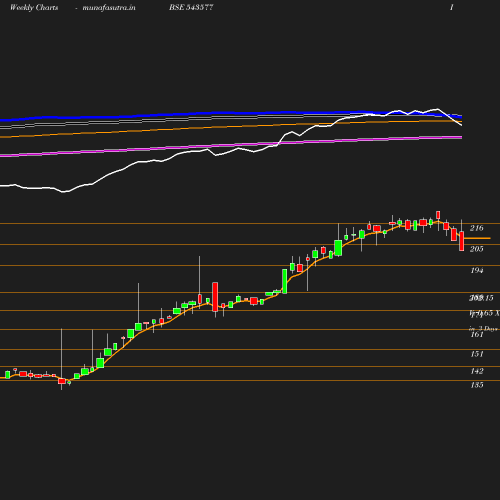Viewport: 500px width, 500px height.
Task: Click the last red candle at right edge
Action: [462, 241]
